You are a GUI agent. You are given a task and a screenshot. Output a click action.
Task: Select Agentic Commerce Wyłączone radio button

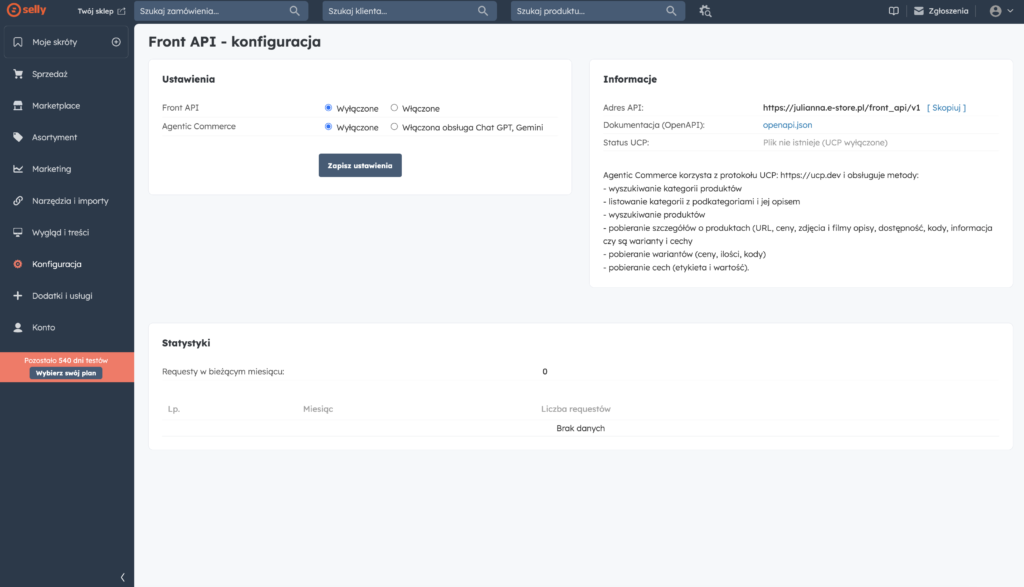click(x=328, y=127)
